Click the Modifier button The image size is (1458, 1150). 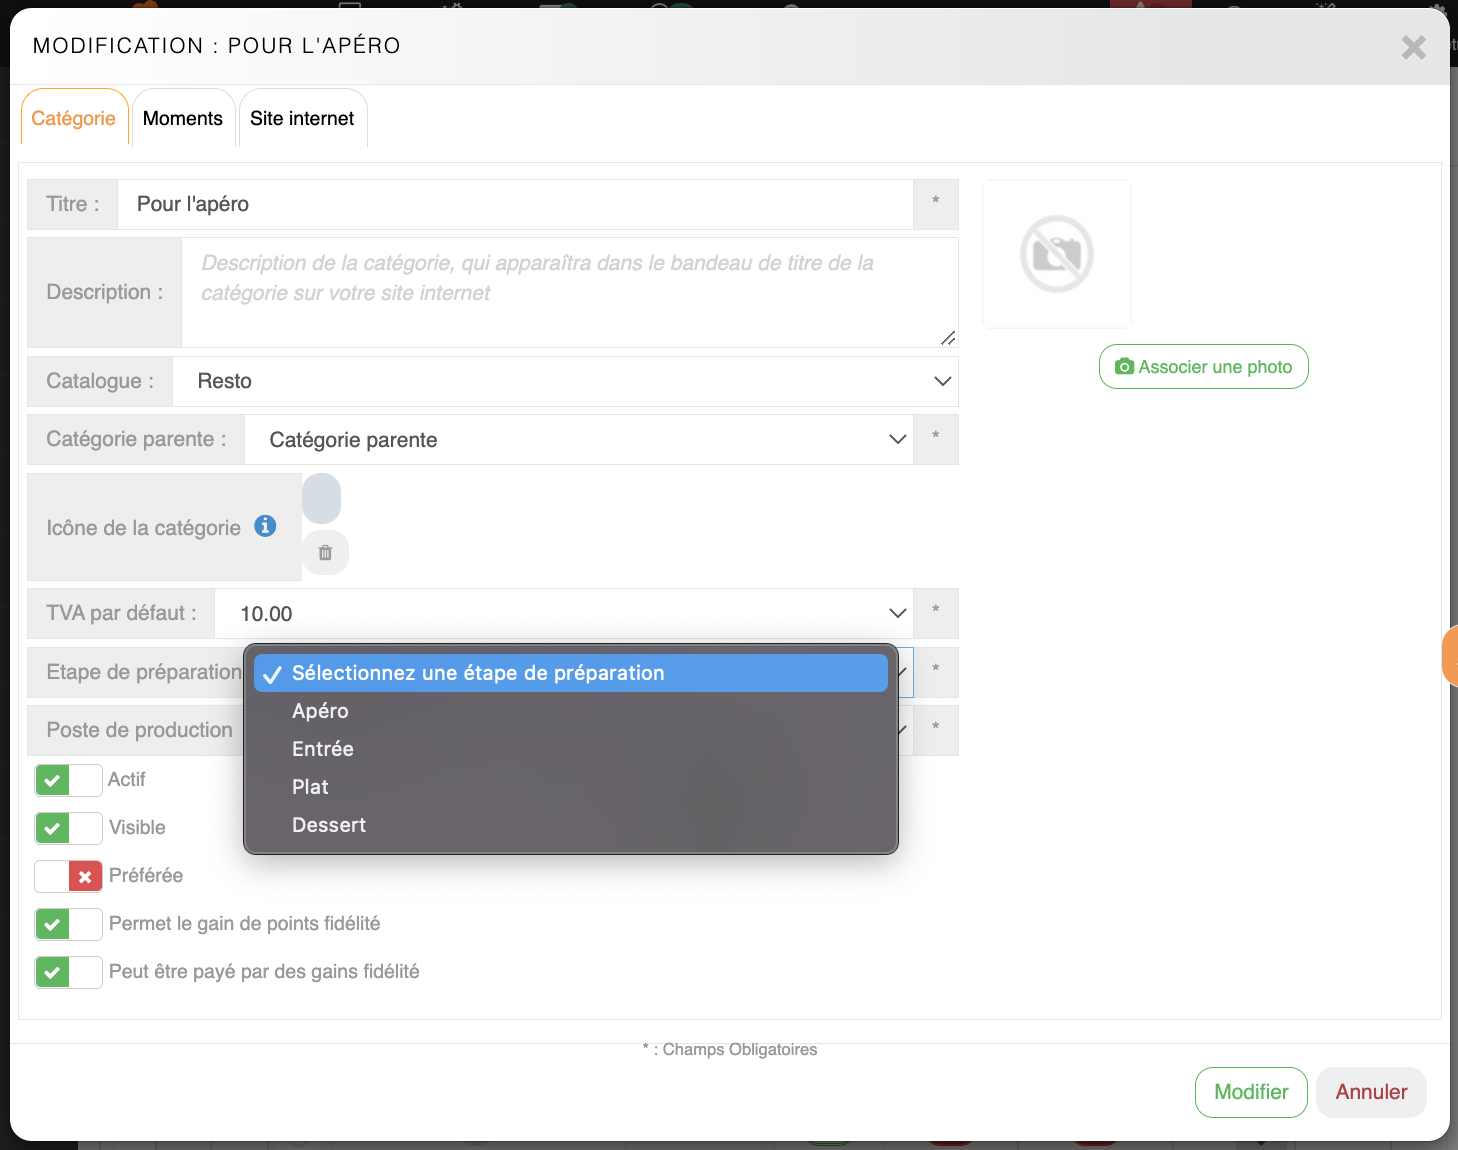pyautogui.click(x=1250, y=1092)
